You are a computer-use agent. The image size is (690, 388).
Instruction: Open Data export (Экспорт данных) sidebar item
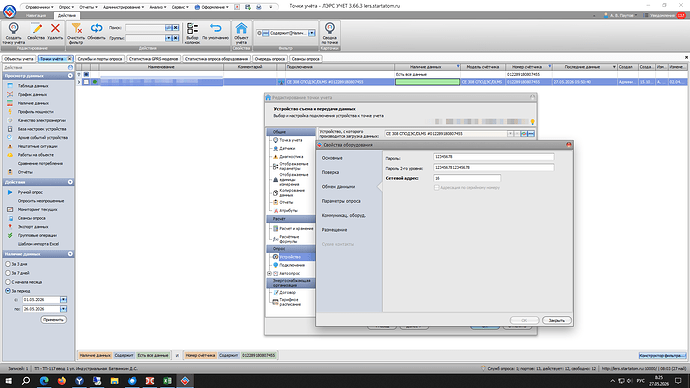tap(33, 227)
